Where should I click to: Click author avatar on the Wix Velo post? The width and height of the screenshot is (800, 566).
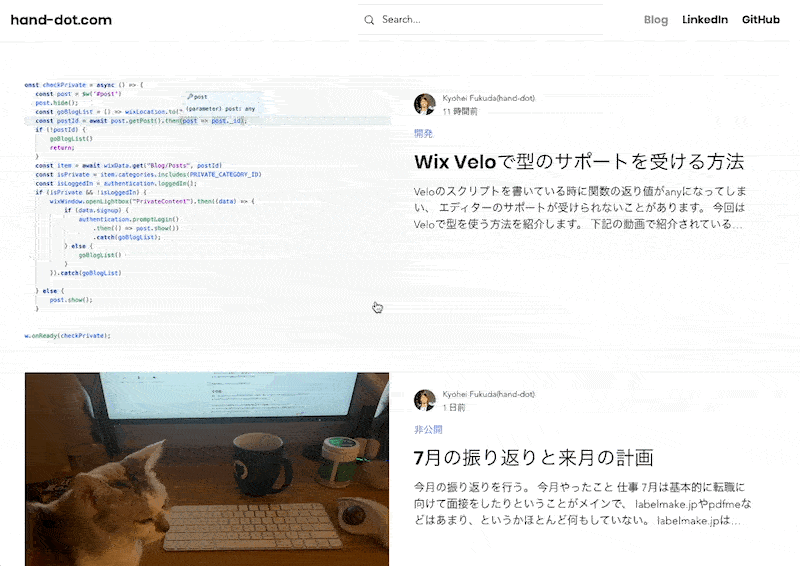(424, 104)
